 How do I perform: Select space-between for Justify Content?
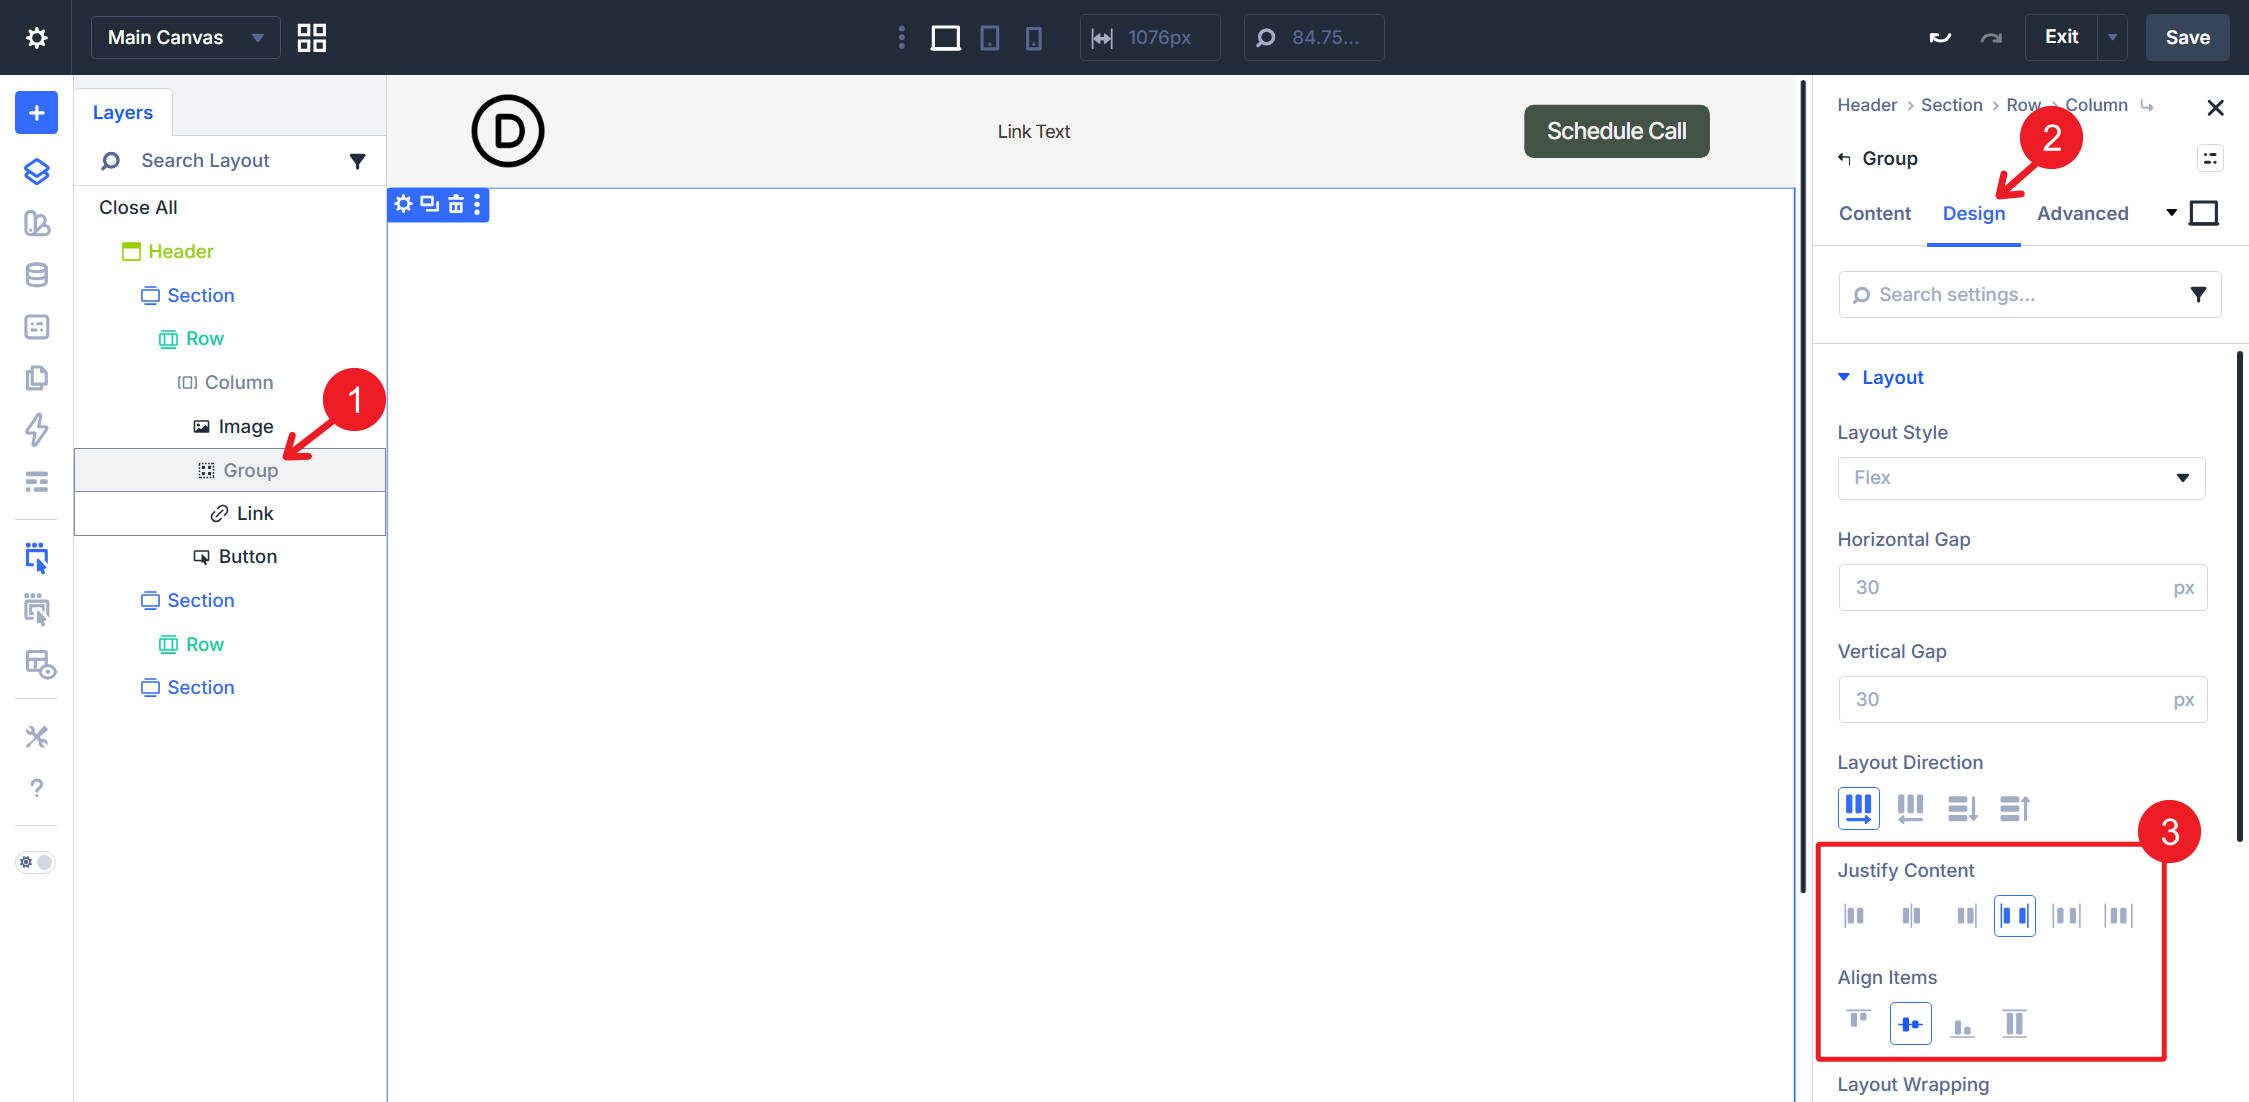[x=2015, y=914]
